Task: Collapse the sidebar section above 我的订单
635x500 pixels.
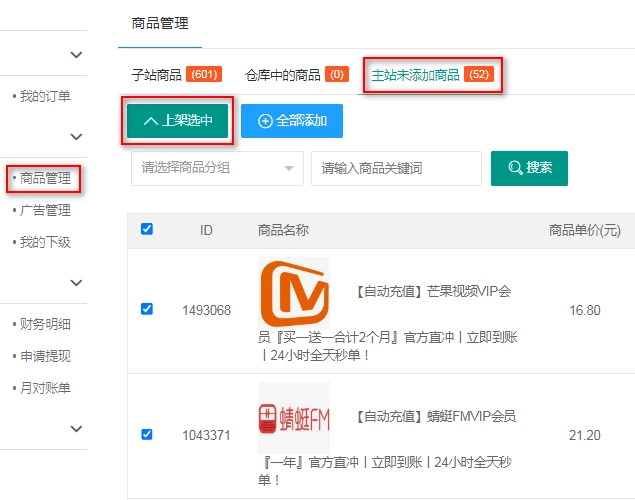Action: pos(76,55)
